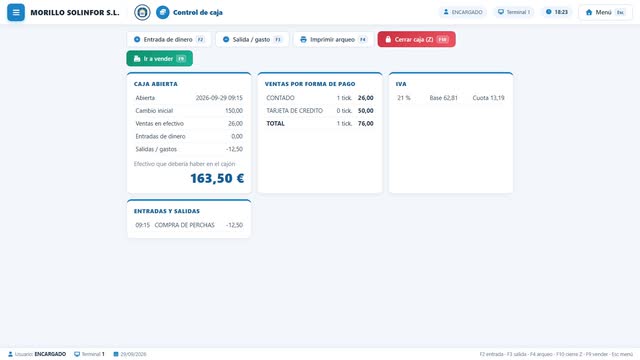Click the Entradas de dinero row label
This screenshot has height=360, width=640.
click(160, 136)
